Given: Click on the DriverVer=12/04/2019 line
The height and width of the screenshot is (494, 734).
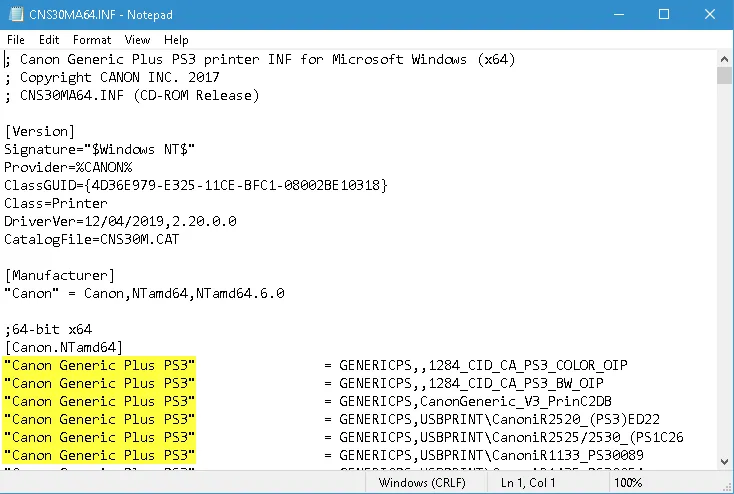Looking at the screenshot, I should [120, 221].
